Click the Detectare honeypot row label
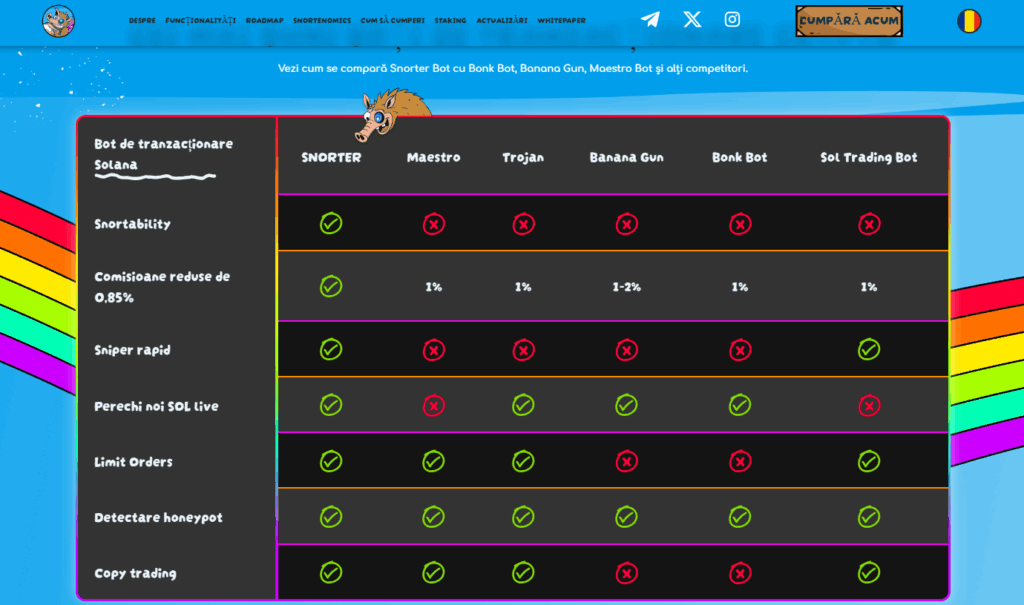Viewport: 1024px width, 605px height. (x=158, y=517)
